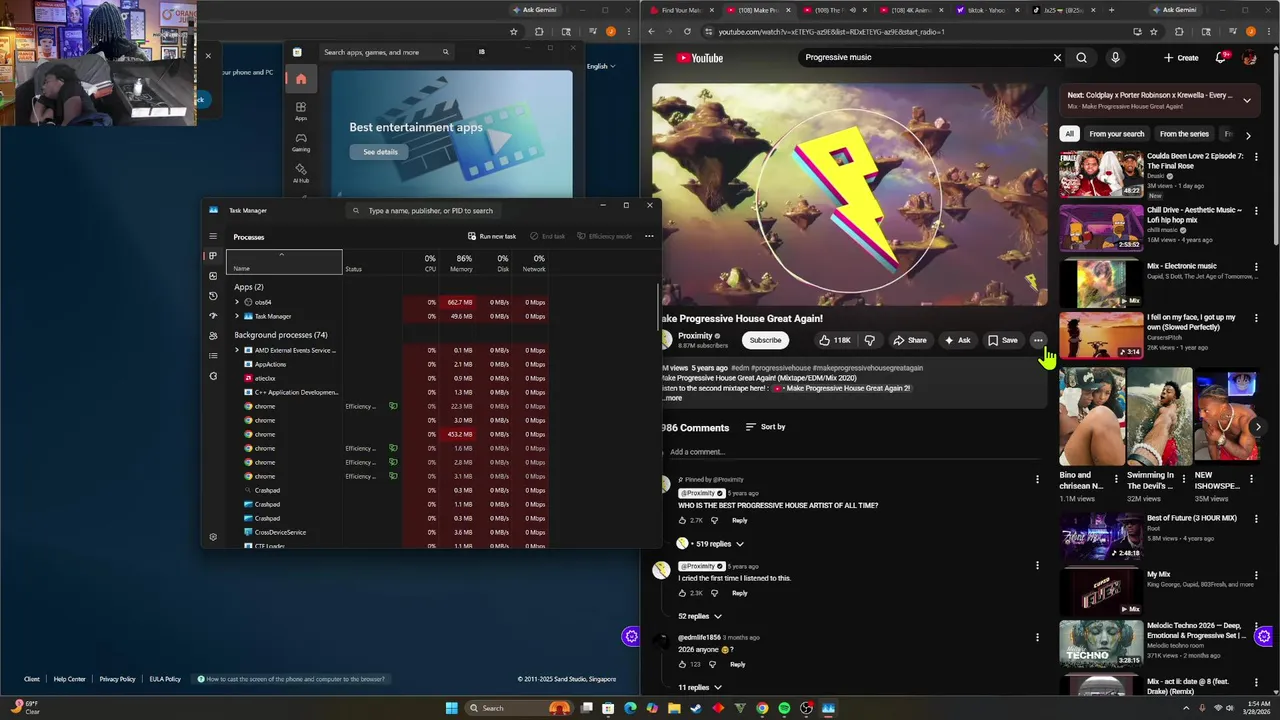Open options for Best of Future video
Image resolution: width=1280 pixels, height=720 pixels.
click(1256, 520)
